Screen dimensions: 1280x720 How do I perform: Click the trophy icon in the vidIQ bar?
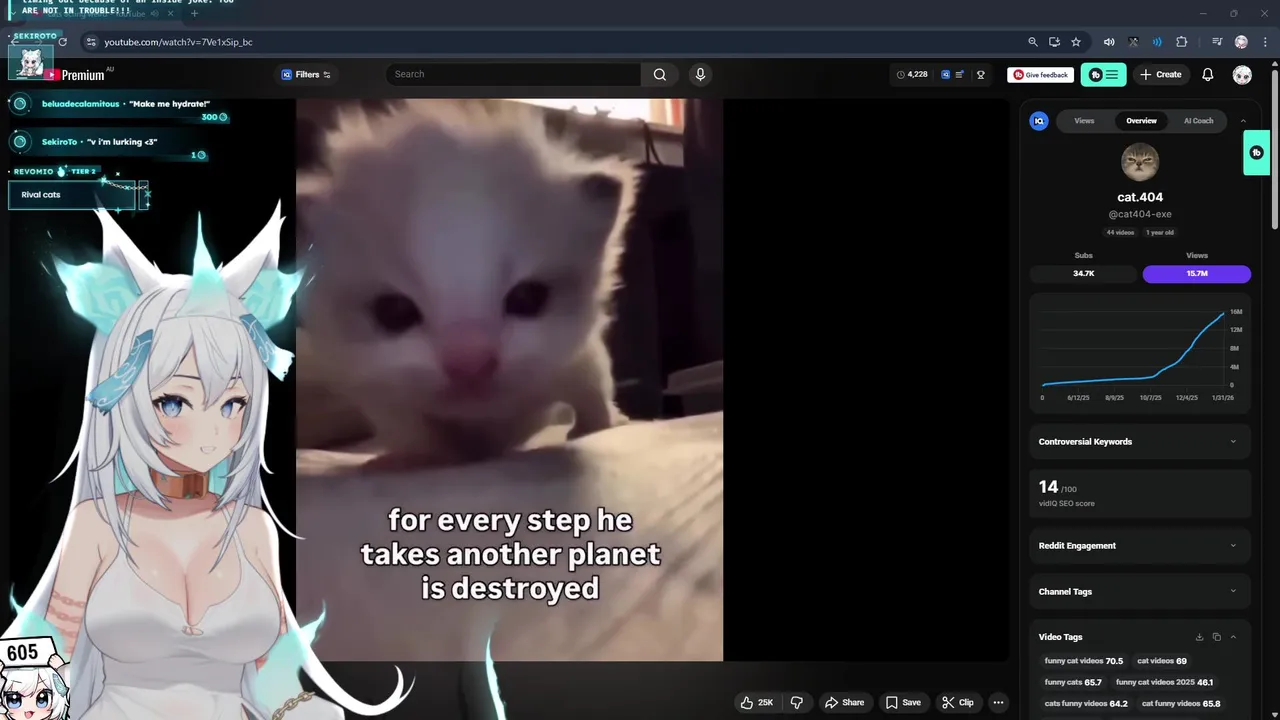pos(981,74)
